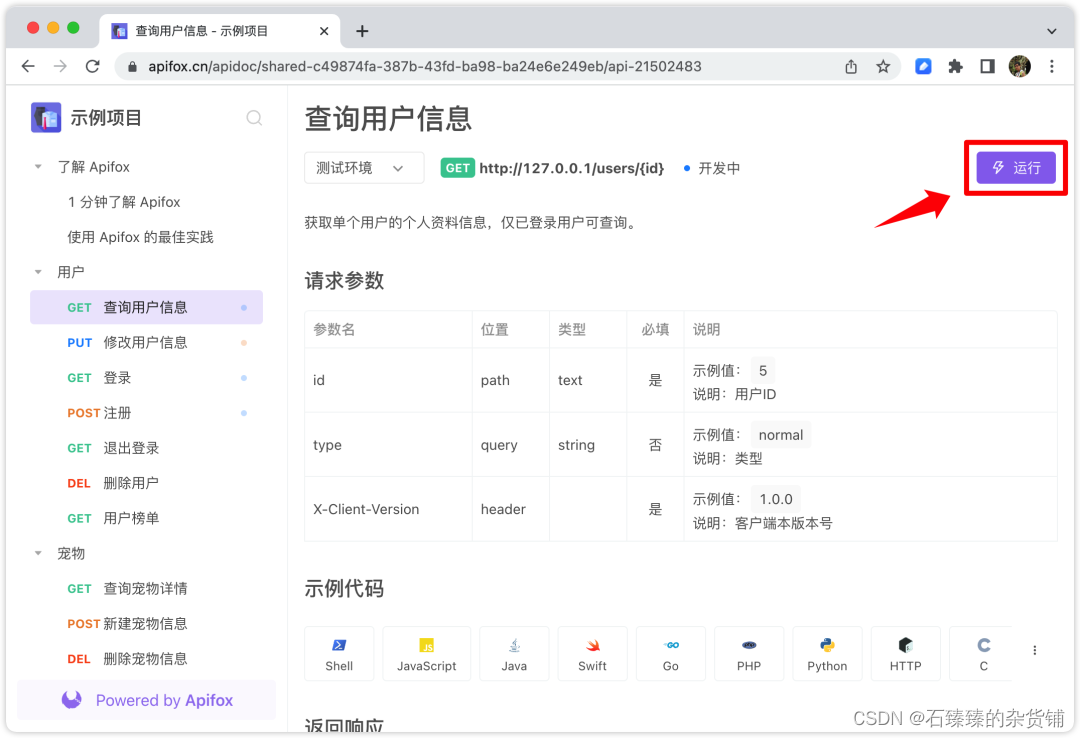Collapse the 用户 section in sidebar
Screen dimensions: 1080x738
pyautogui.click(x=38, y=271)
